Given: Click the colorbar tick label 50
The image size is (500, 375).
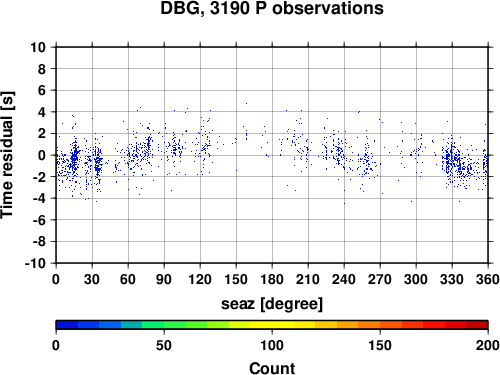Looking at the screenshot, I should [x=164, y=345].
